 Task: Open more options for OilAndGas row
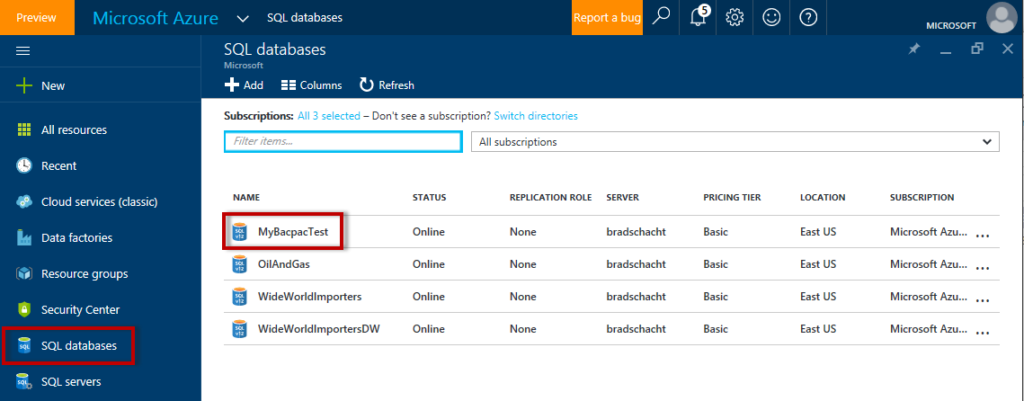(x=982, y=268)
